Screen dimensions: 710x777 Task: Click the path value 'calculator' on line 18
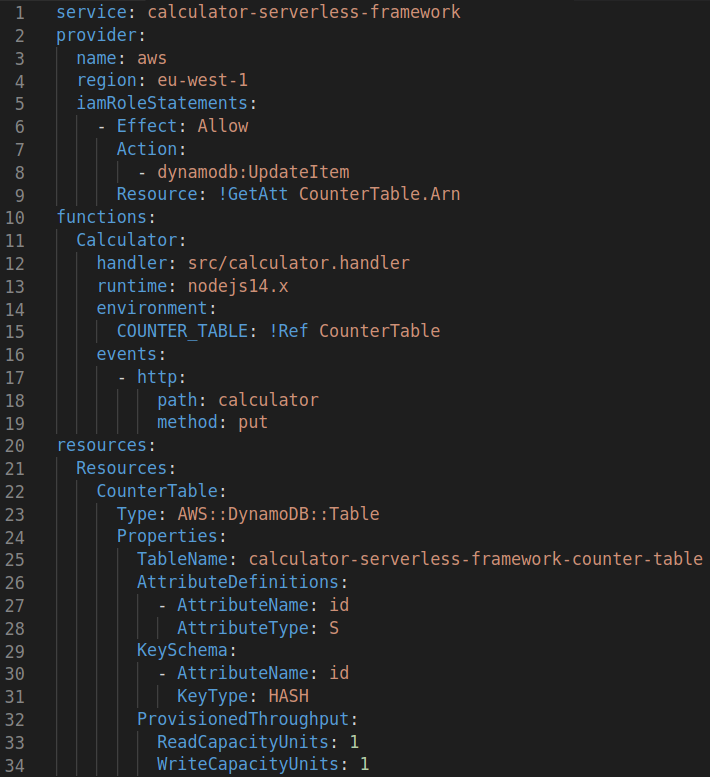(x=268, y=400)
